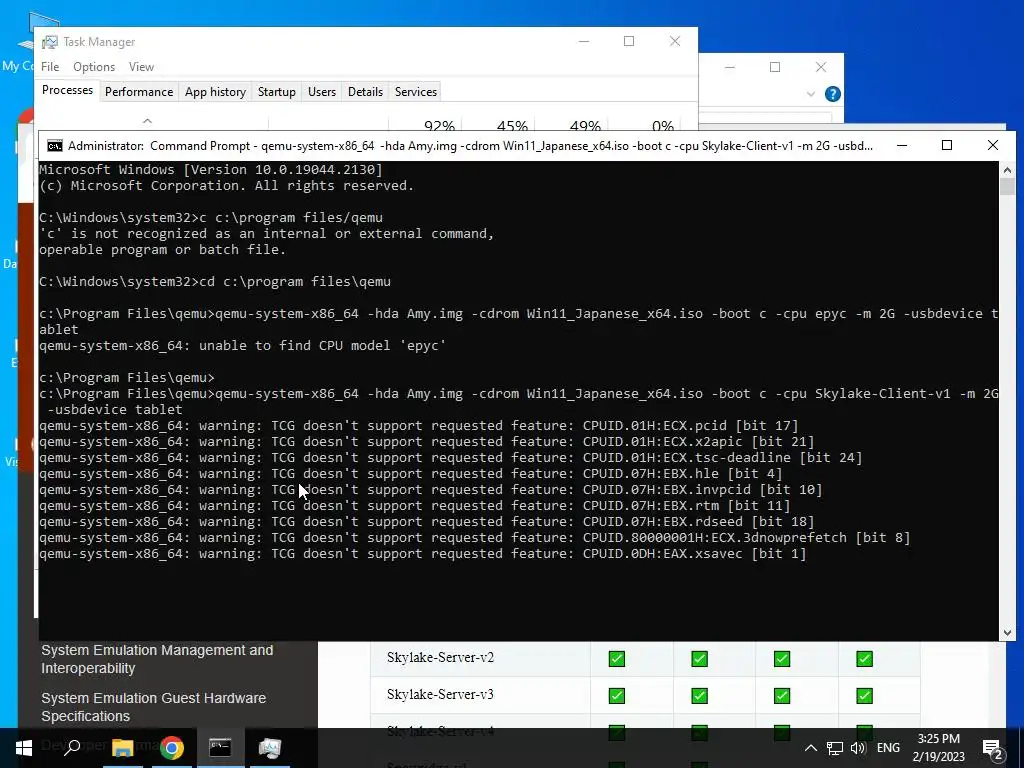This screenshot has height=768, width=1024.
Task: Open Task Manager File menu
Action: point(50,67)
